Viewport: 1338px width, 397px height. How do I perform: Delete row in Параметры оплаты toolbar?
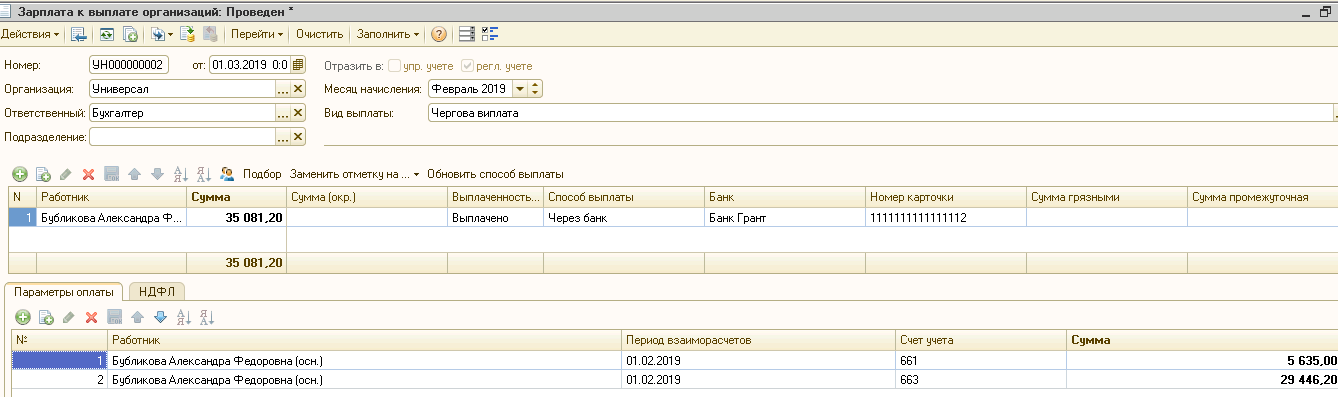(91, 317)
